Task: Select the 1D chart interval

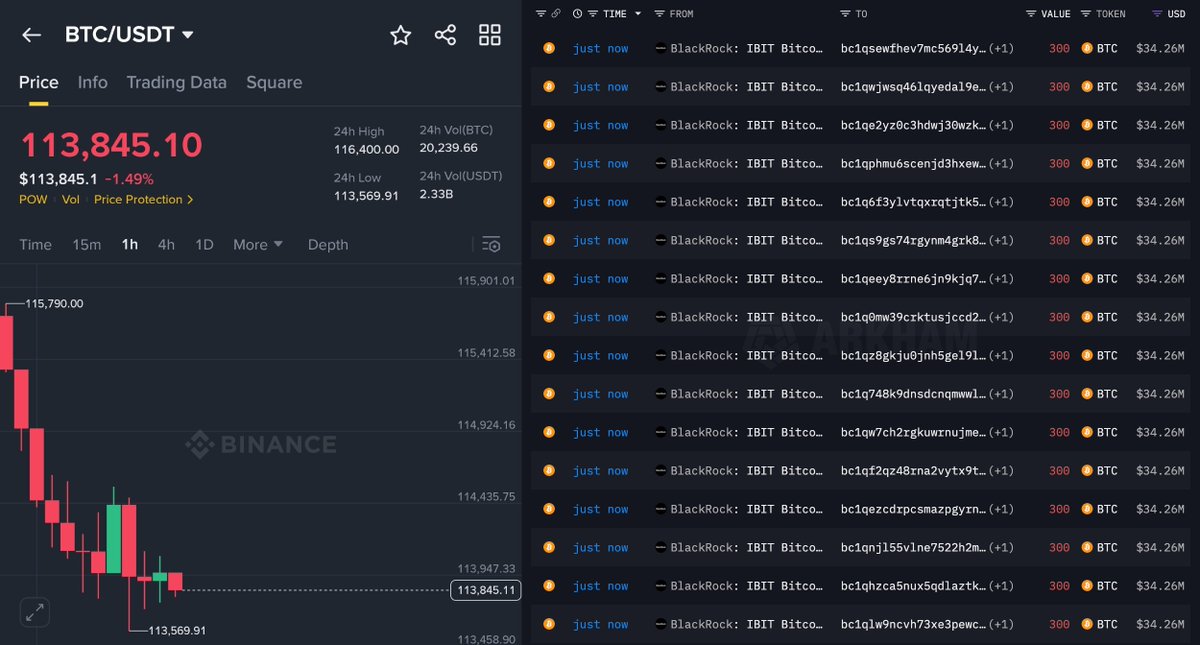Action: (x=204, y=245)
